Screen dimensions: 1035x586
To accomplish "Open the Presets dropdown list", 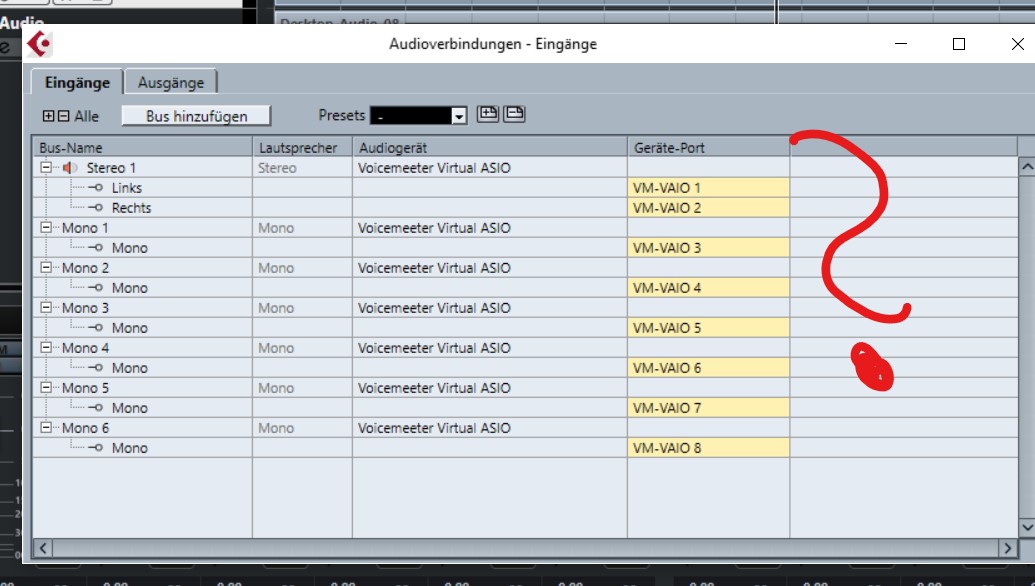I will click(458, 115).
